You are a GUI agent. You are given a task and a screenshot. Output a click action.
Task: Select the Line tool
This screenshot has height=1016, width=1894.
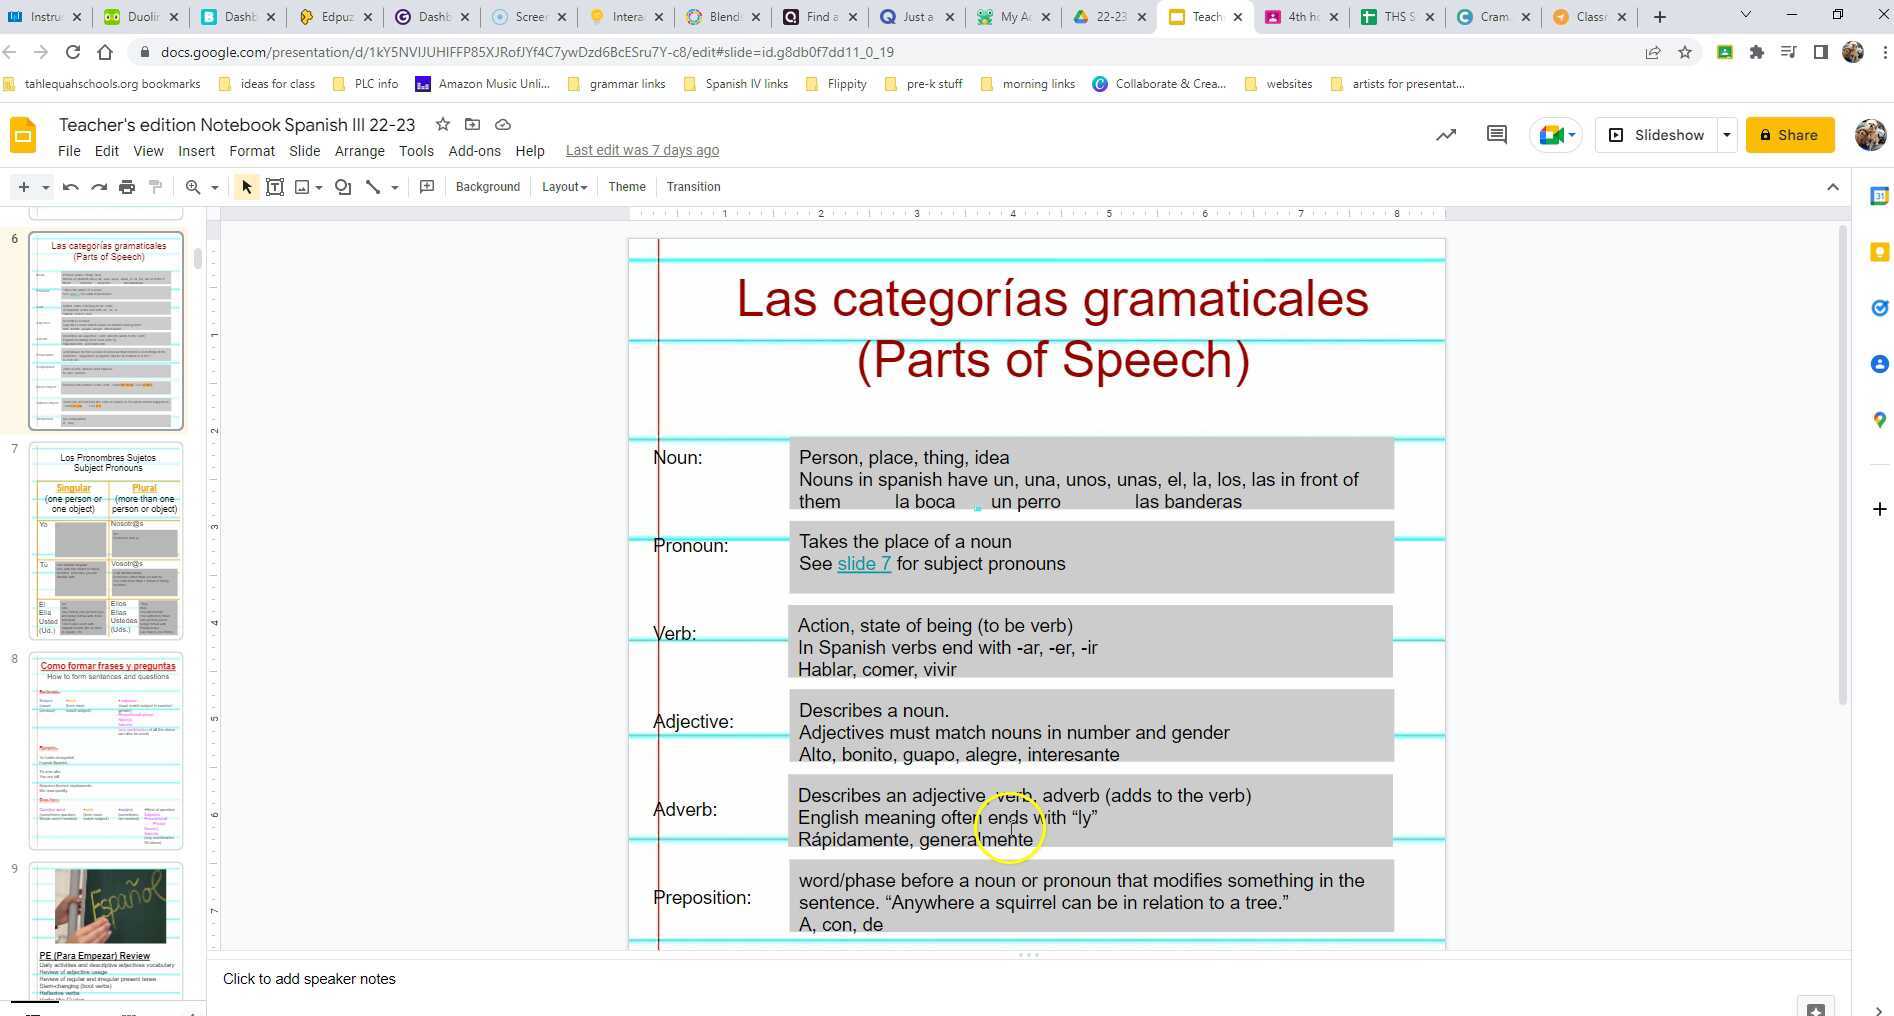coord(373,187)
